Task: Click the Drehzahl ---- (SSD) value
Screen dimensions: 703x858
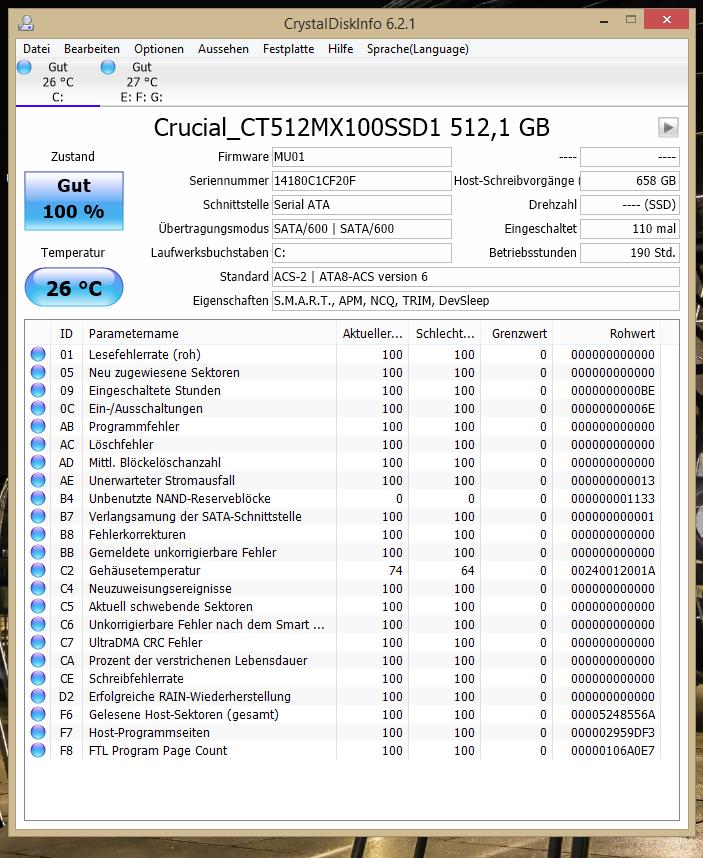Action: tap(630, 205)
